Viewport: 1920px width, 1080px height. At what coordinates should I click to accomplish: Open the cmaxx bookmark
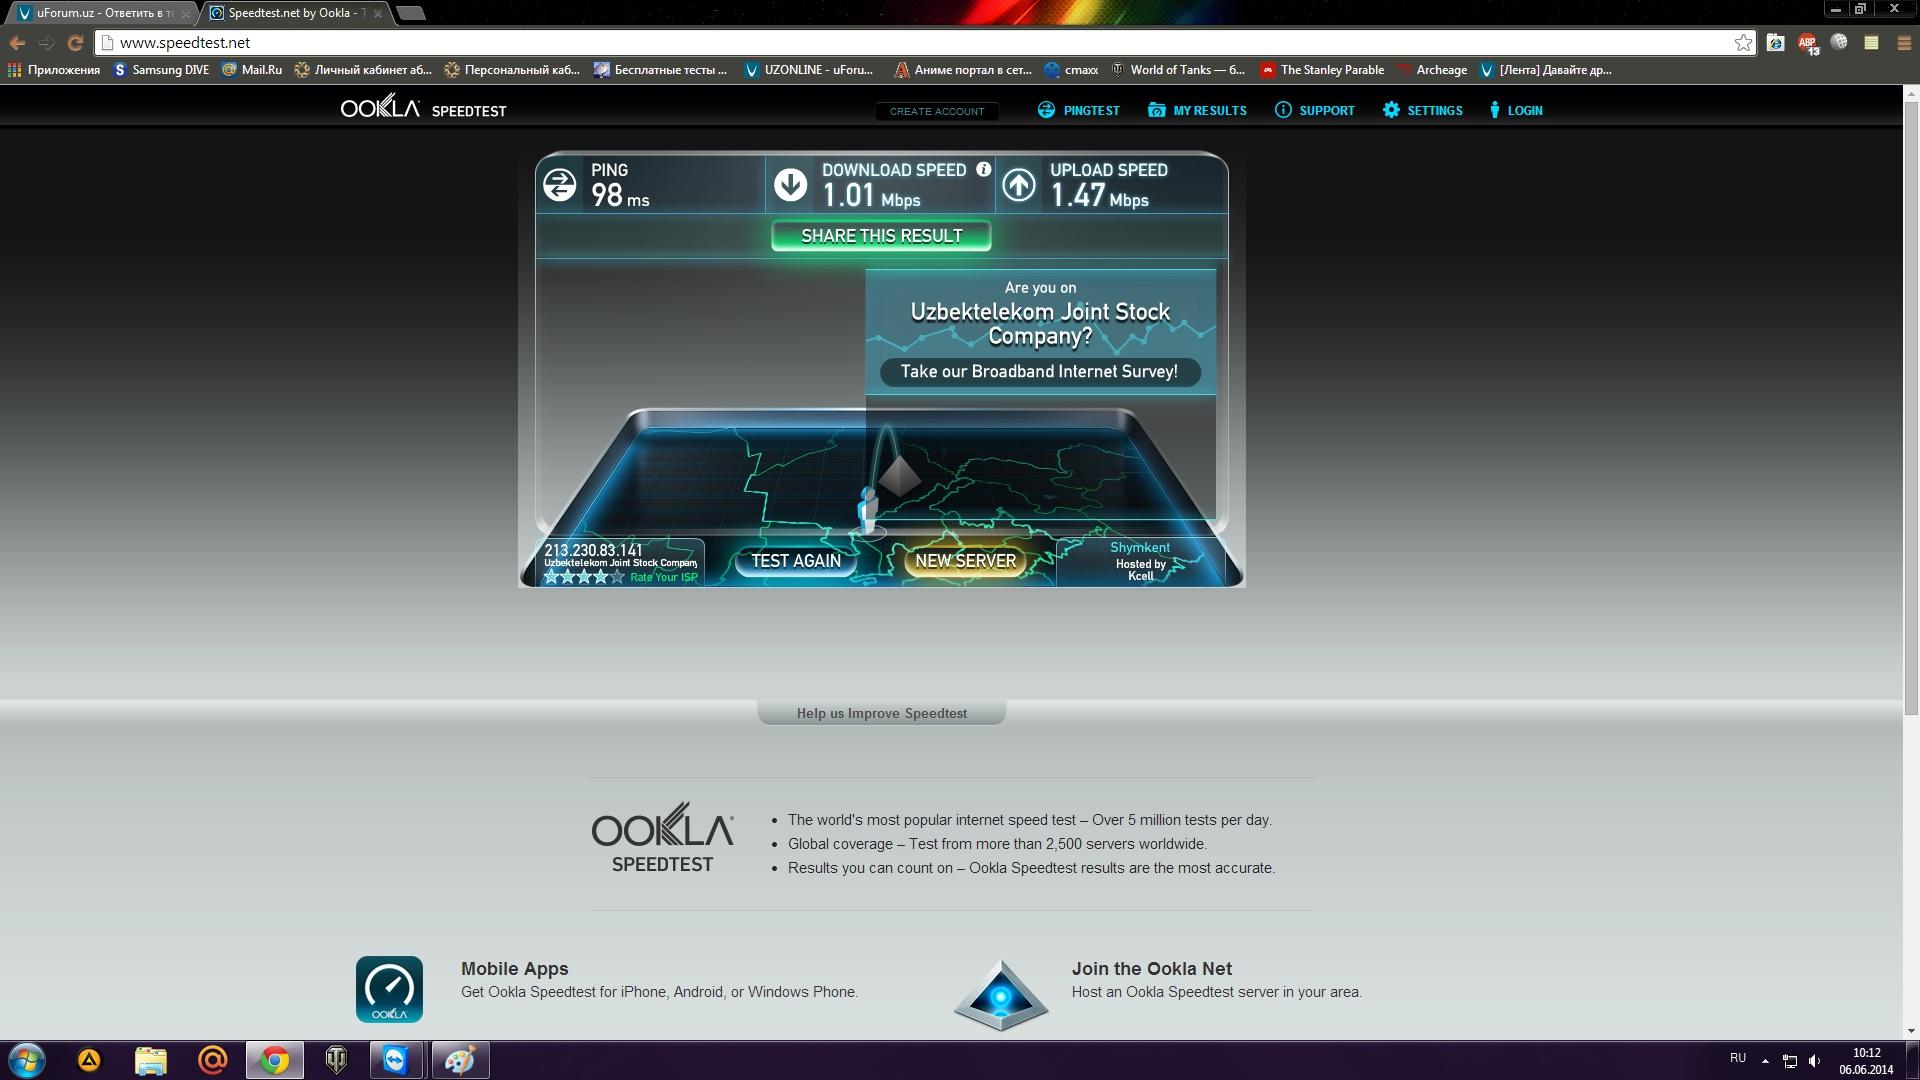pyautogui.click(x=1071, y=70)
